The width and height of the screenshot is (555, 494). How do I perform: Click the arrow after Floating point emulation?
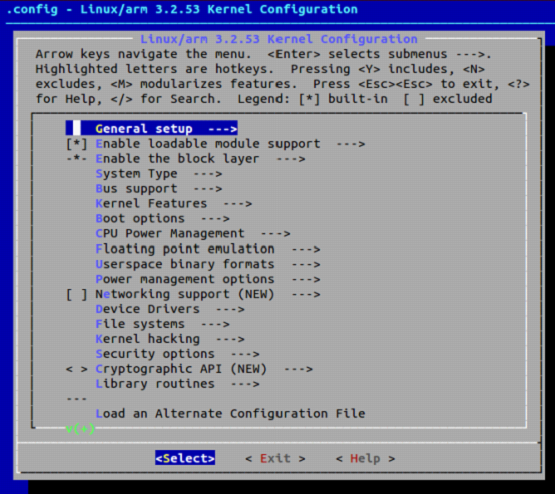(306, 249)
